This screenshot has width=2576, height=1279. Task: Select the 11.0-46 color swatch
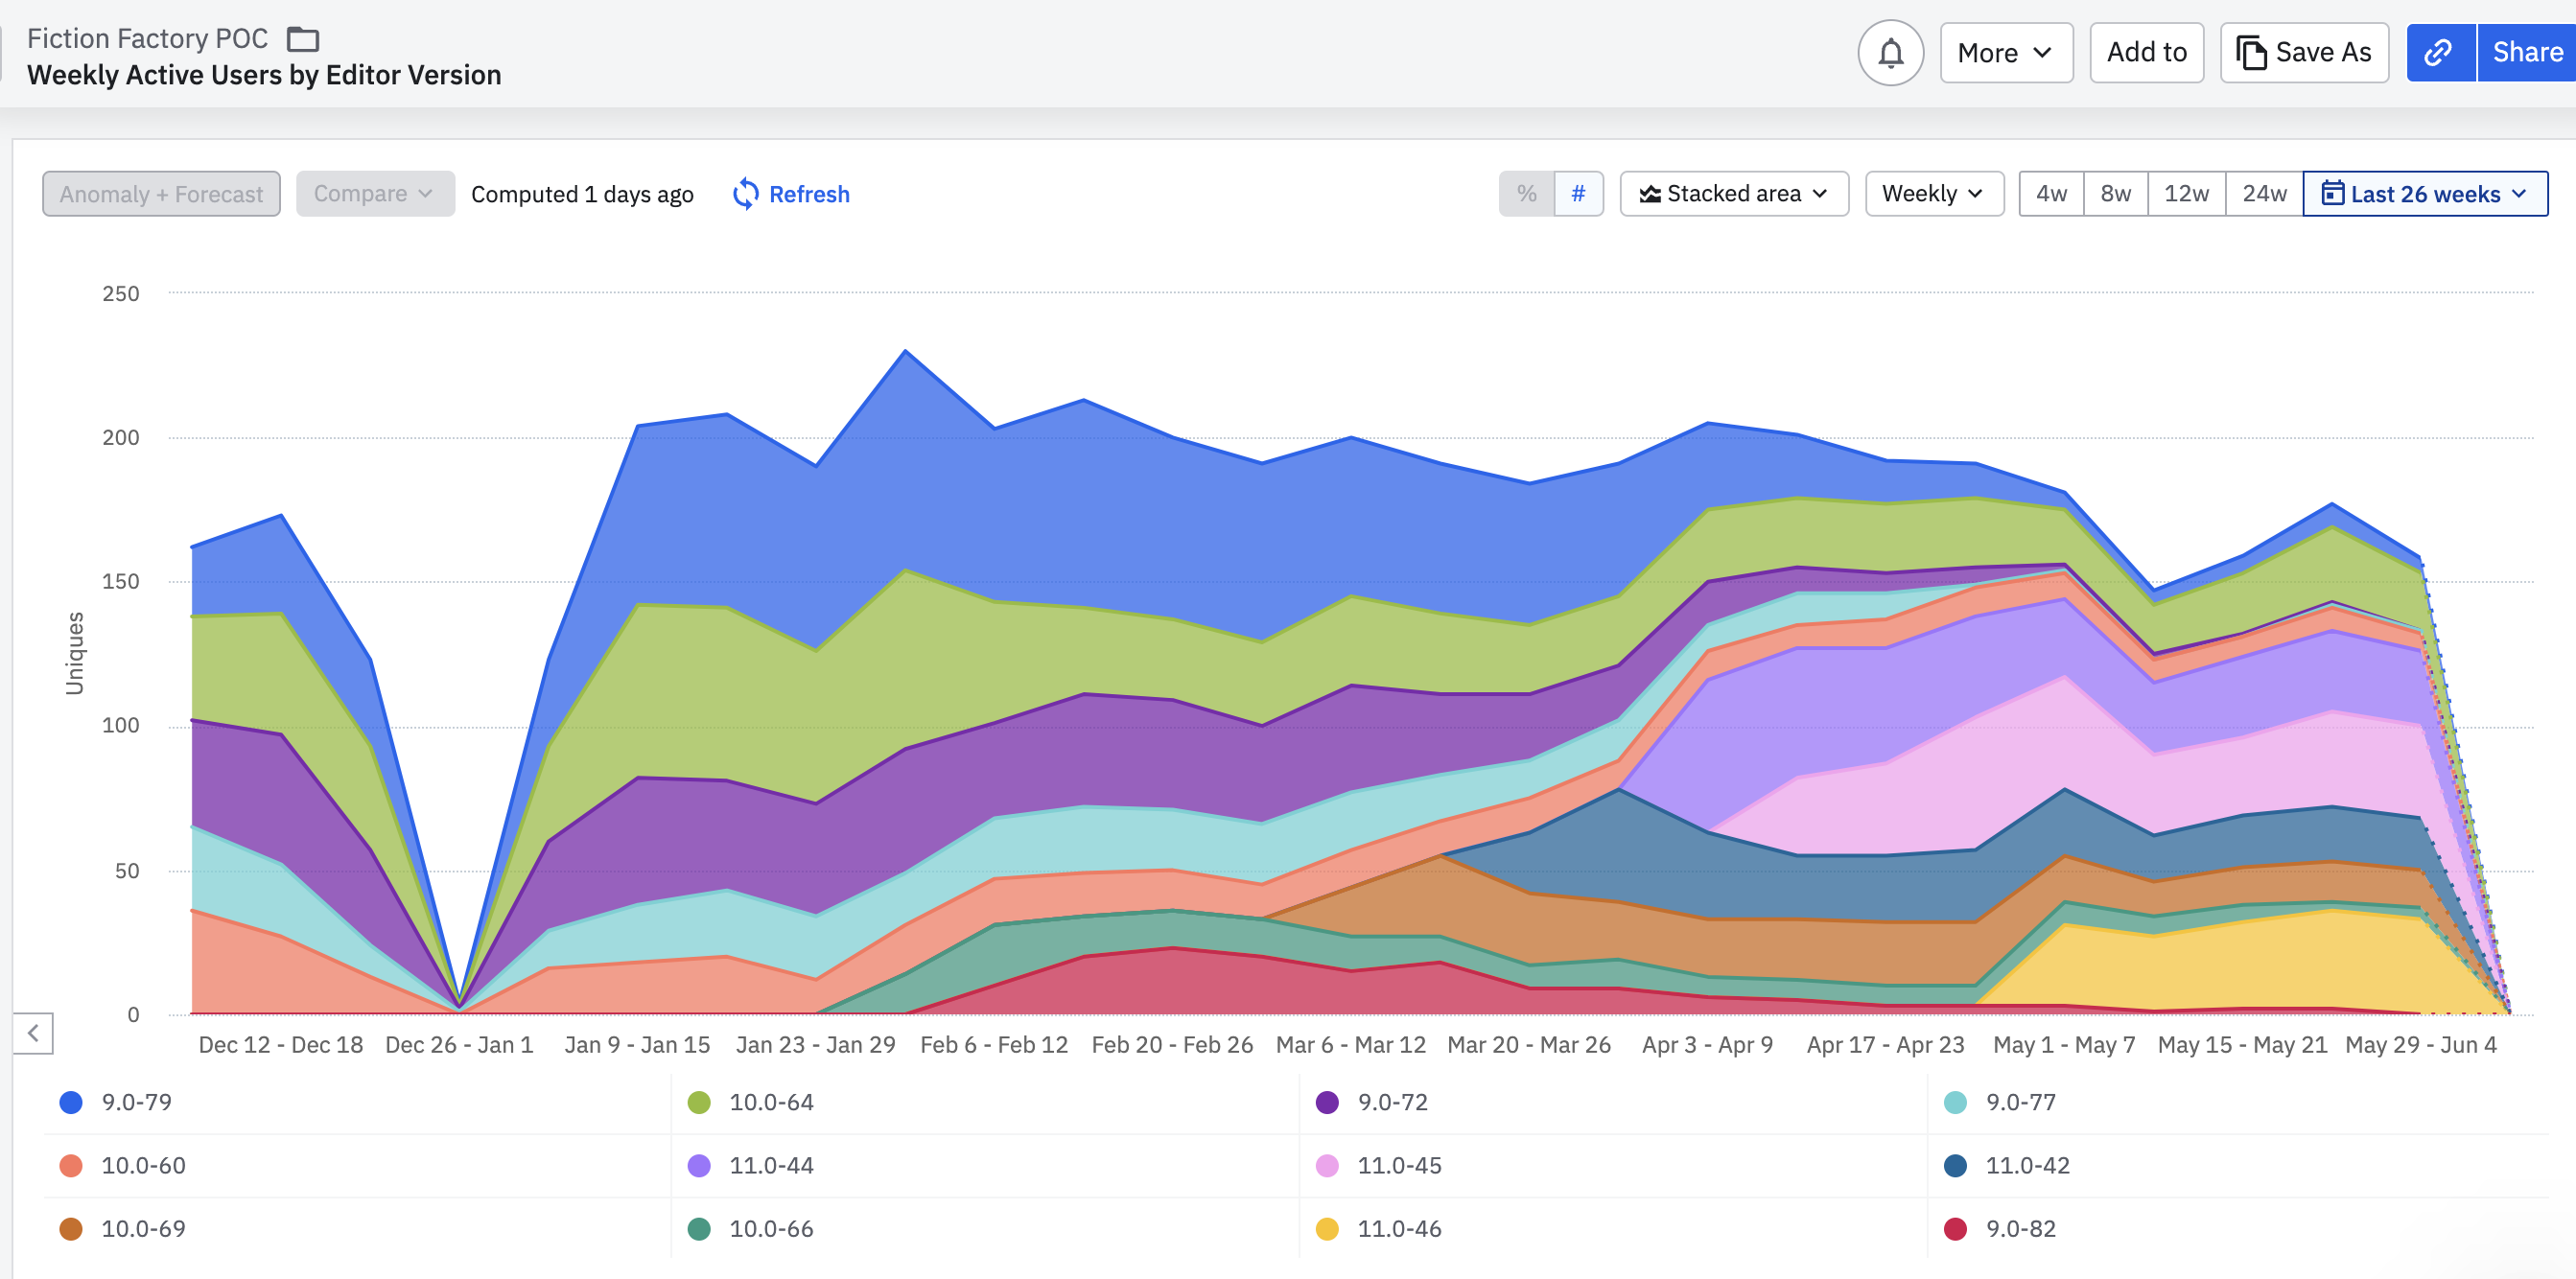[x=1326, y=1229]
